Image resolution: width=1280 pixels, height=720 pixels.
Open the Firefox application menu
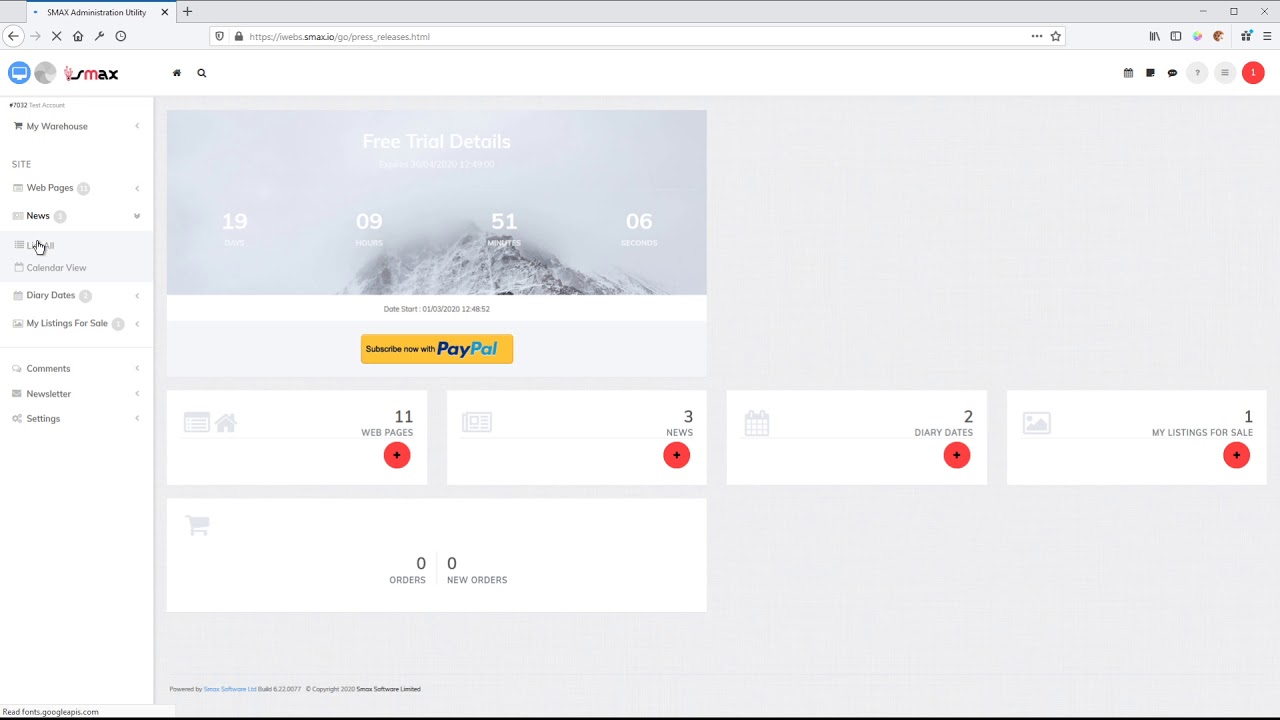(x=1267, y=36)
